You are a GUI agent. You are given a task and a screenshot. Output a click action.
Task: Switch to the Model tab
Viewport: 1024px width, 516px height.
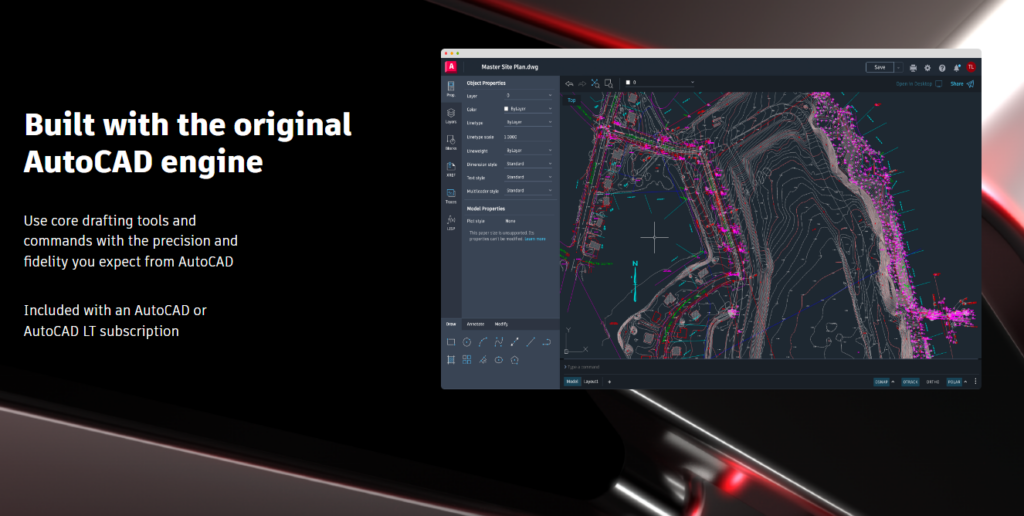(572, 381)
